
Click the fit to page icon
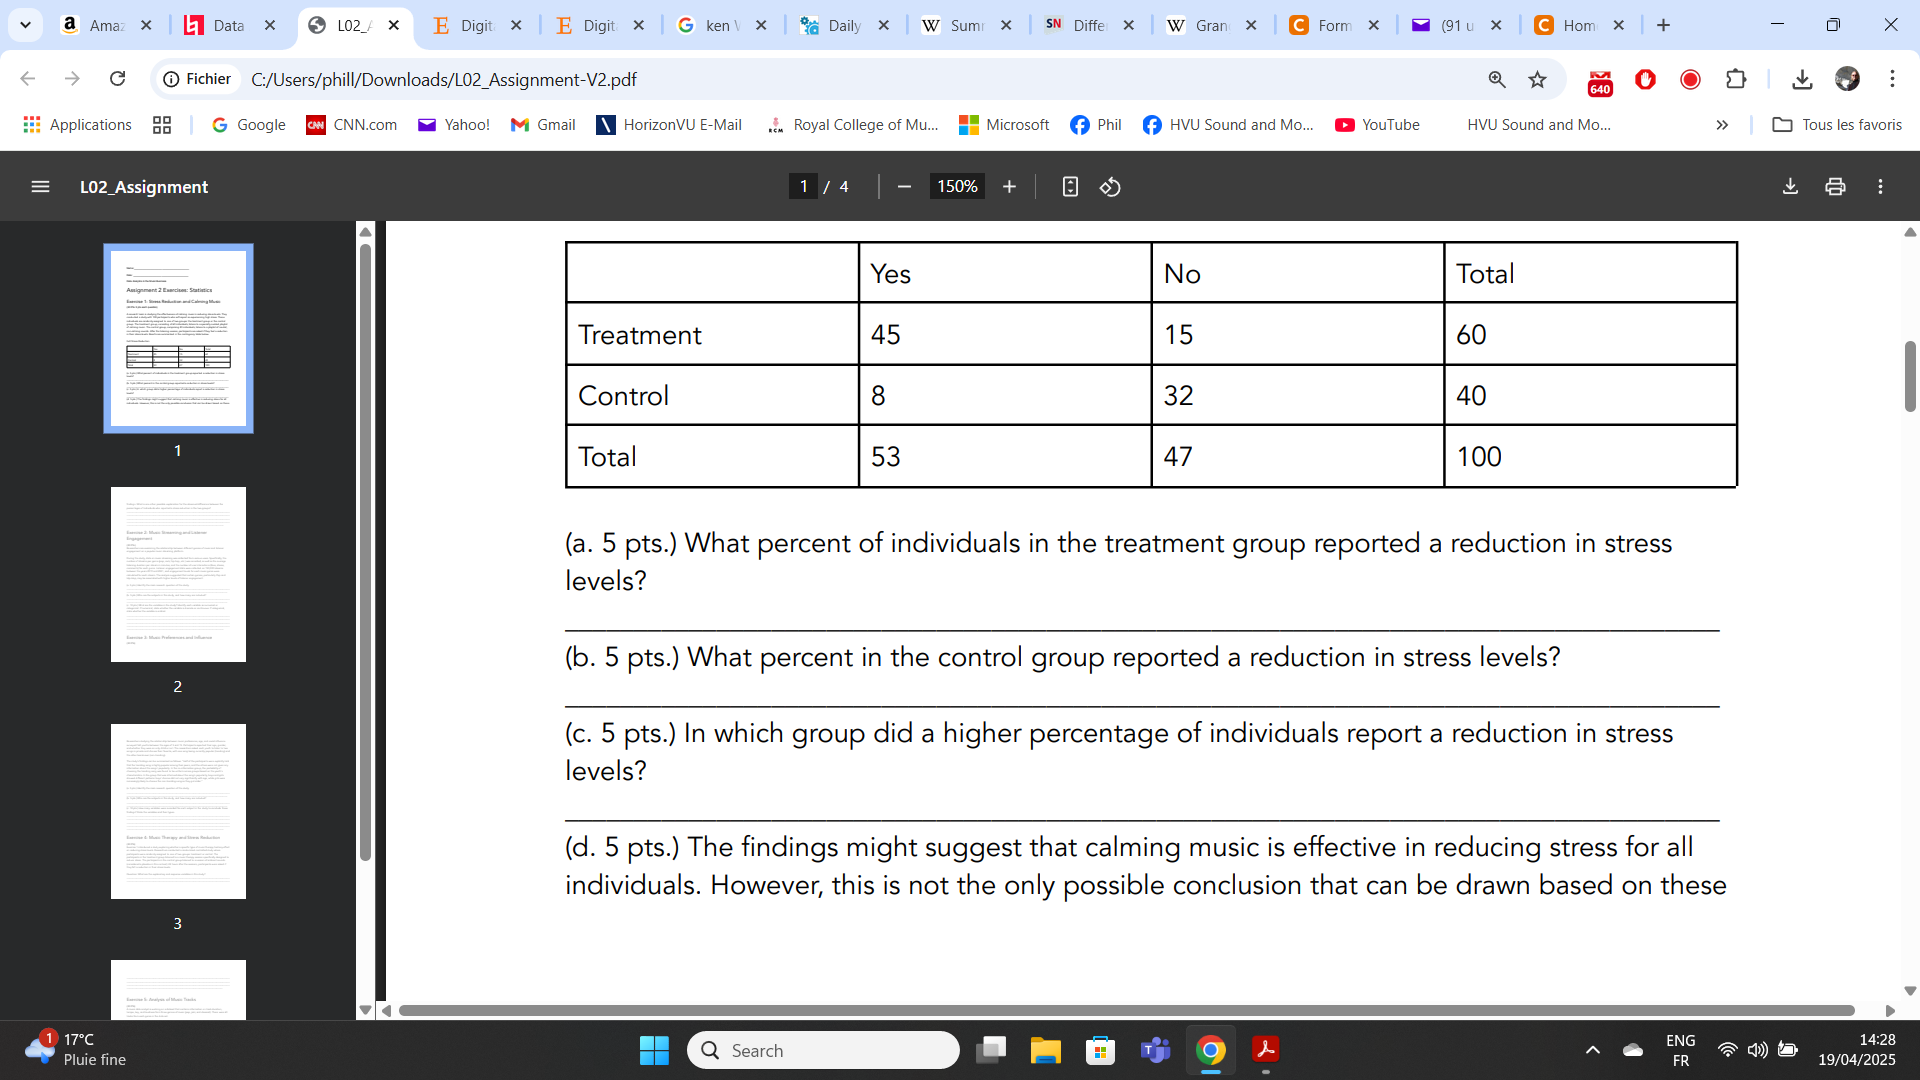tap(1070, 187)
